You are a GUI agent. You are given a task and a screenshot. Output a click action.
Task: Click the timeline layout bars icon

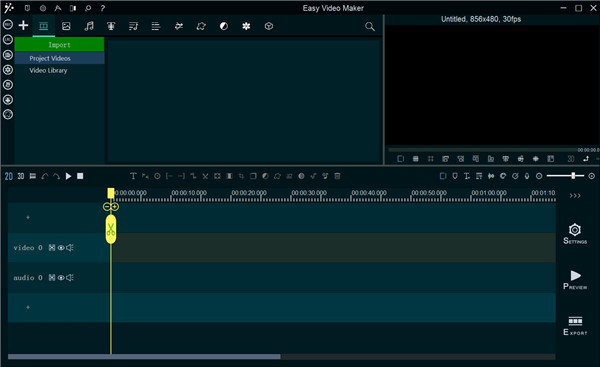pos(33,176)
